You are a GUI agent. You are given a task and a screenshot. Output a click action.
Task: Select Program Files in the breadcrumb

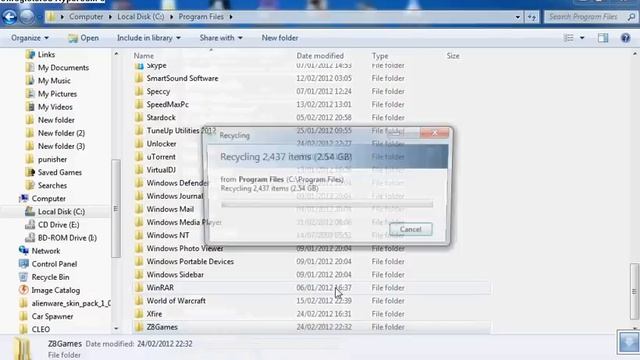click(x=201, y=17)
